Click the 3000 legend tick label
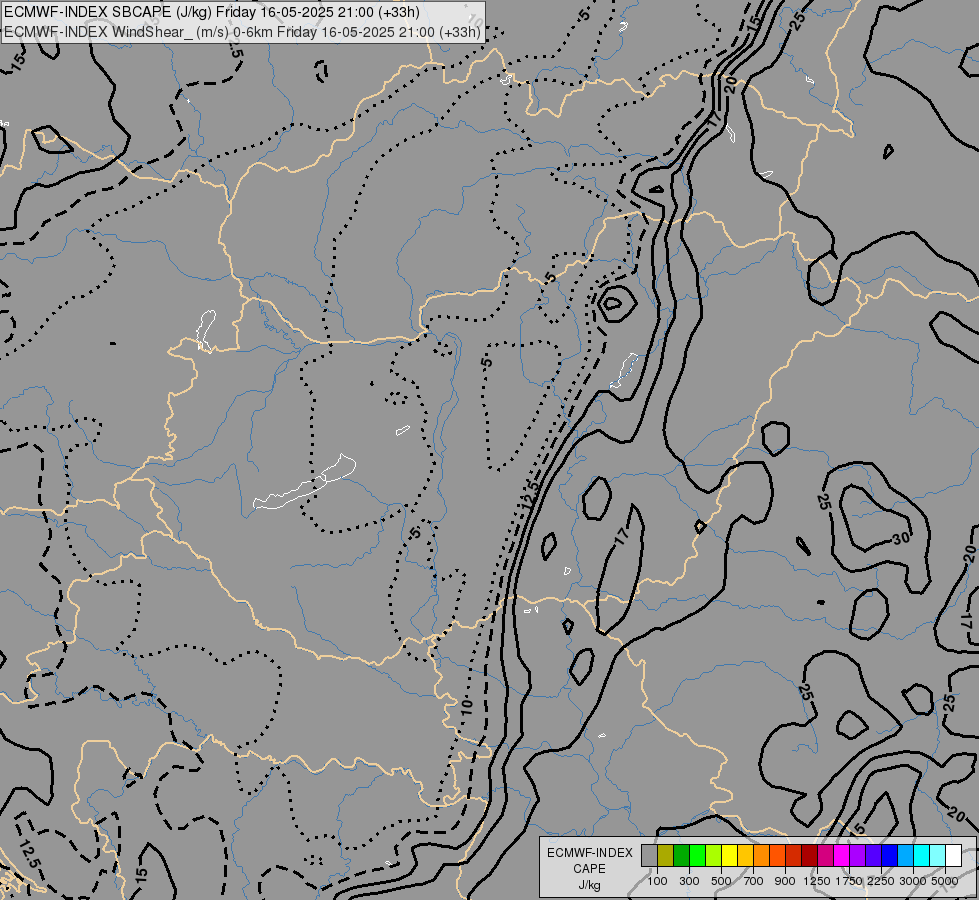Screen dimensions: 979x900 coord(913,881)
